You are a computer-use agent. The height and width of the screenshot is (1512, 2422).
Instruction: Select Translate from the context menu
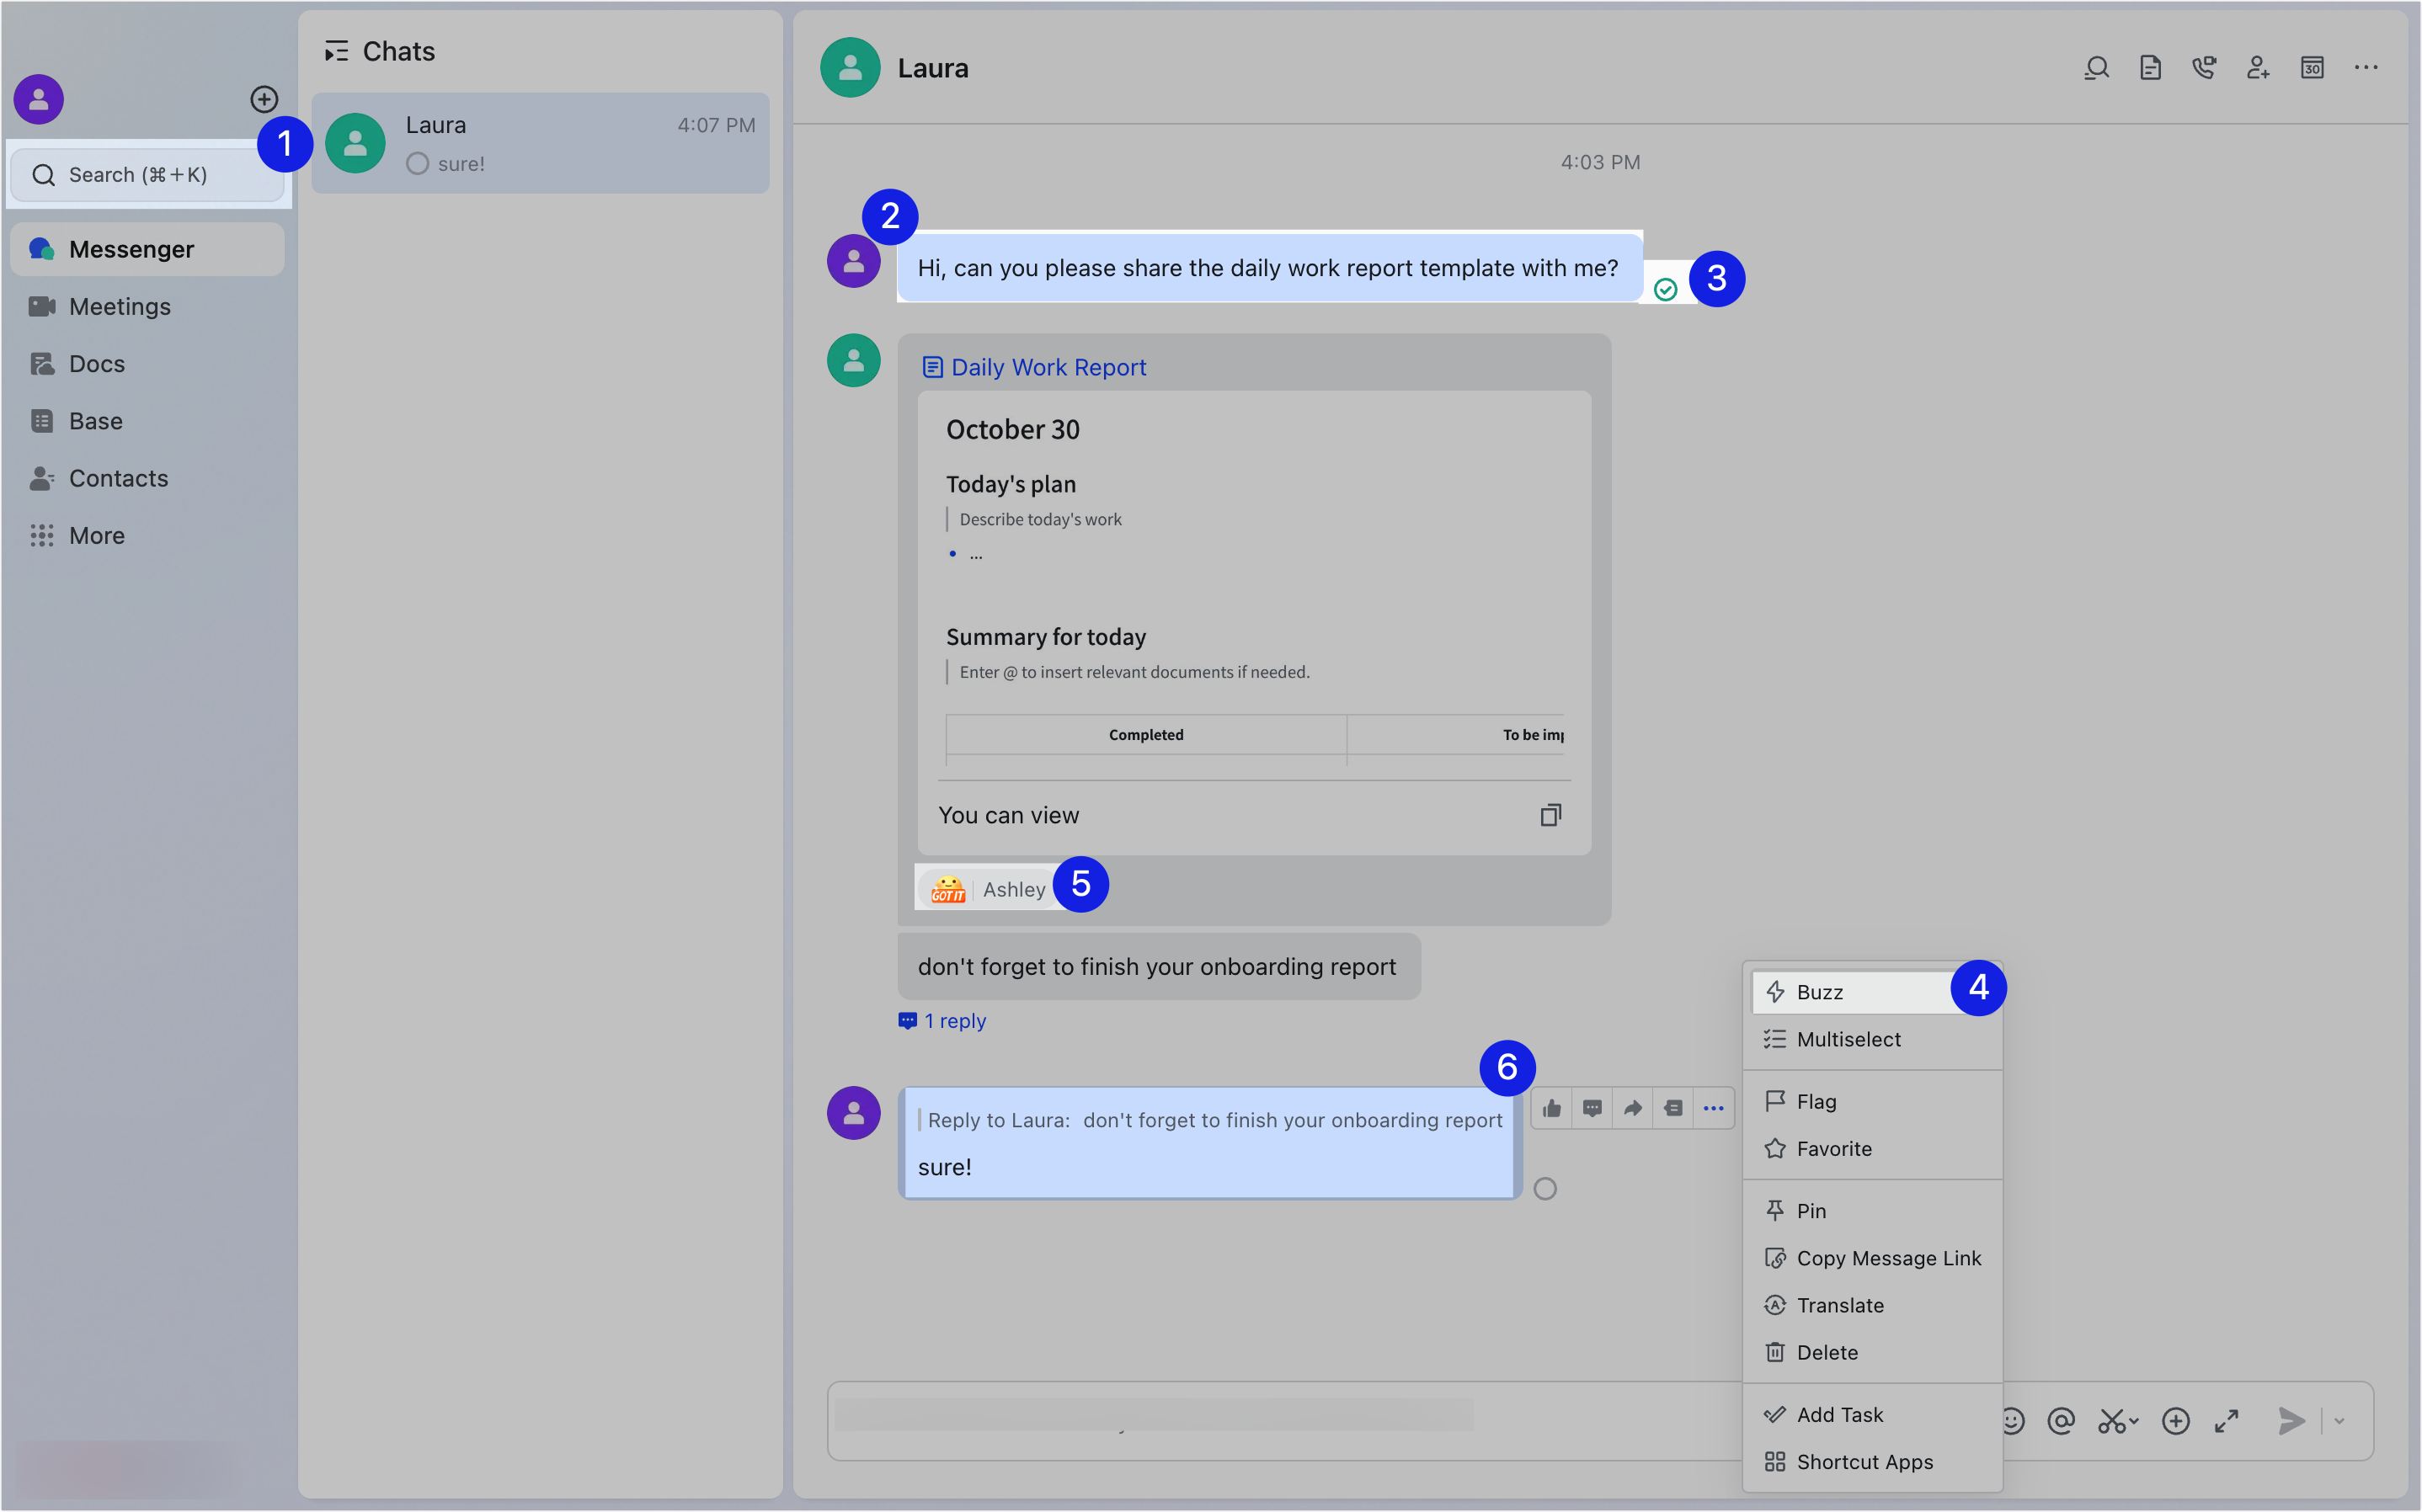coord(1840,1305)
